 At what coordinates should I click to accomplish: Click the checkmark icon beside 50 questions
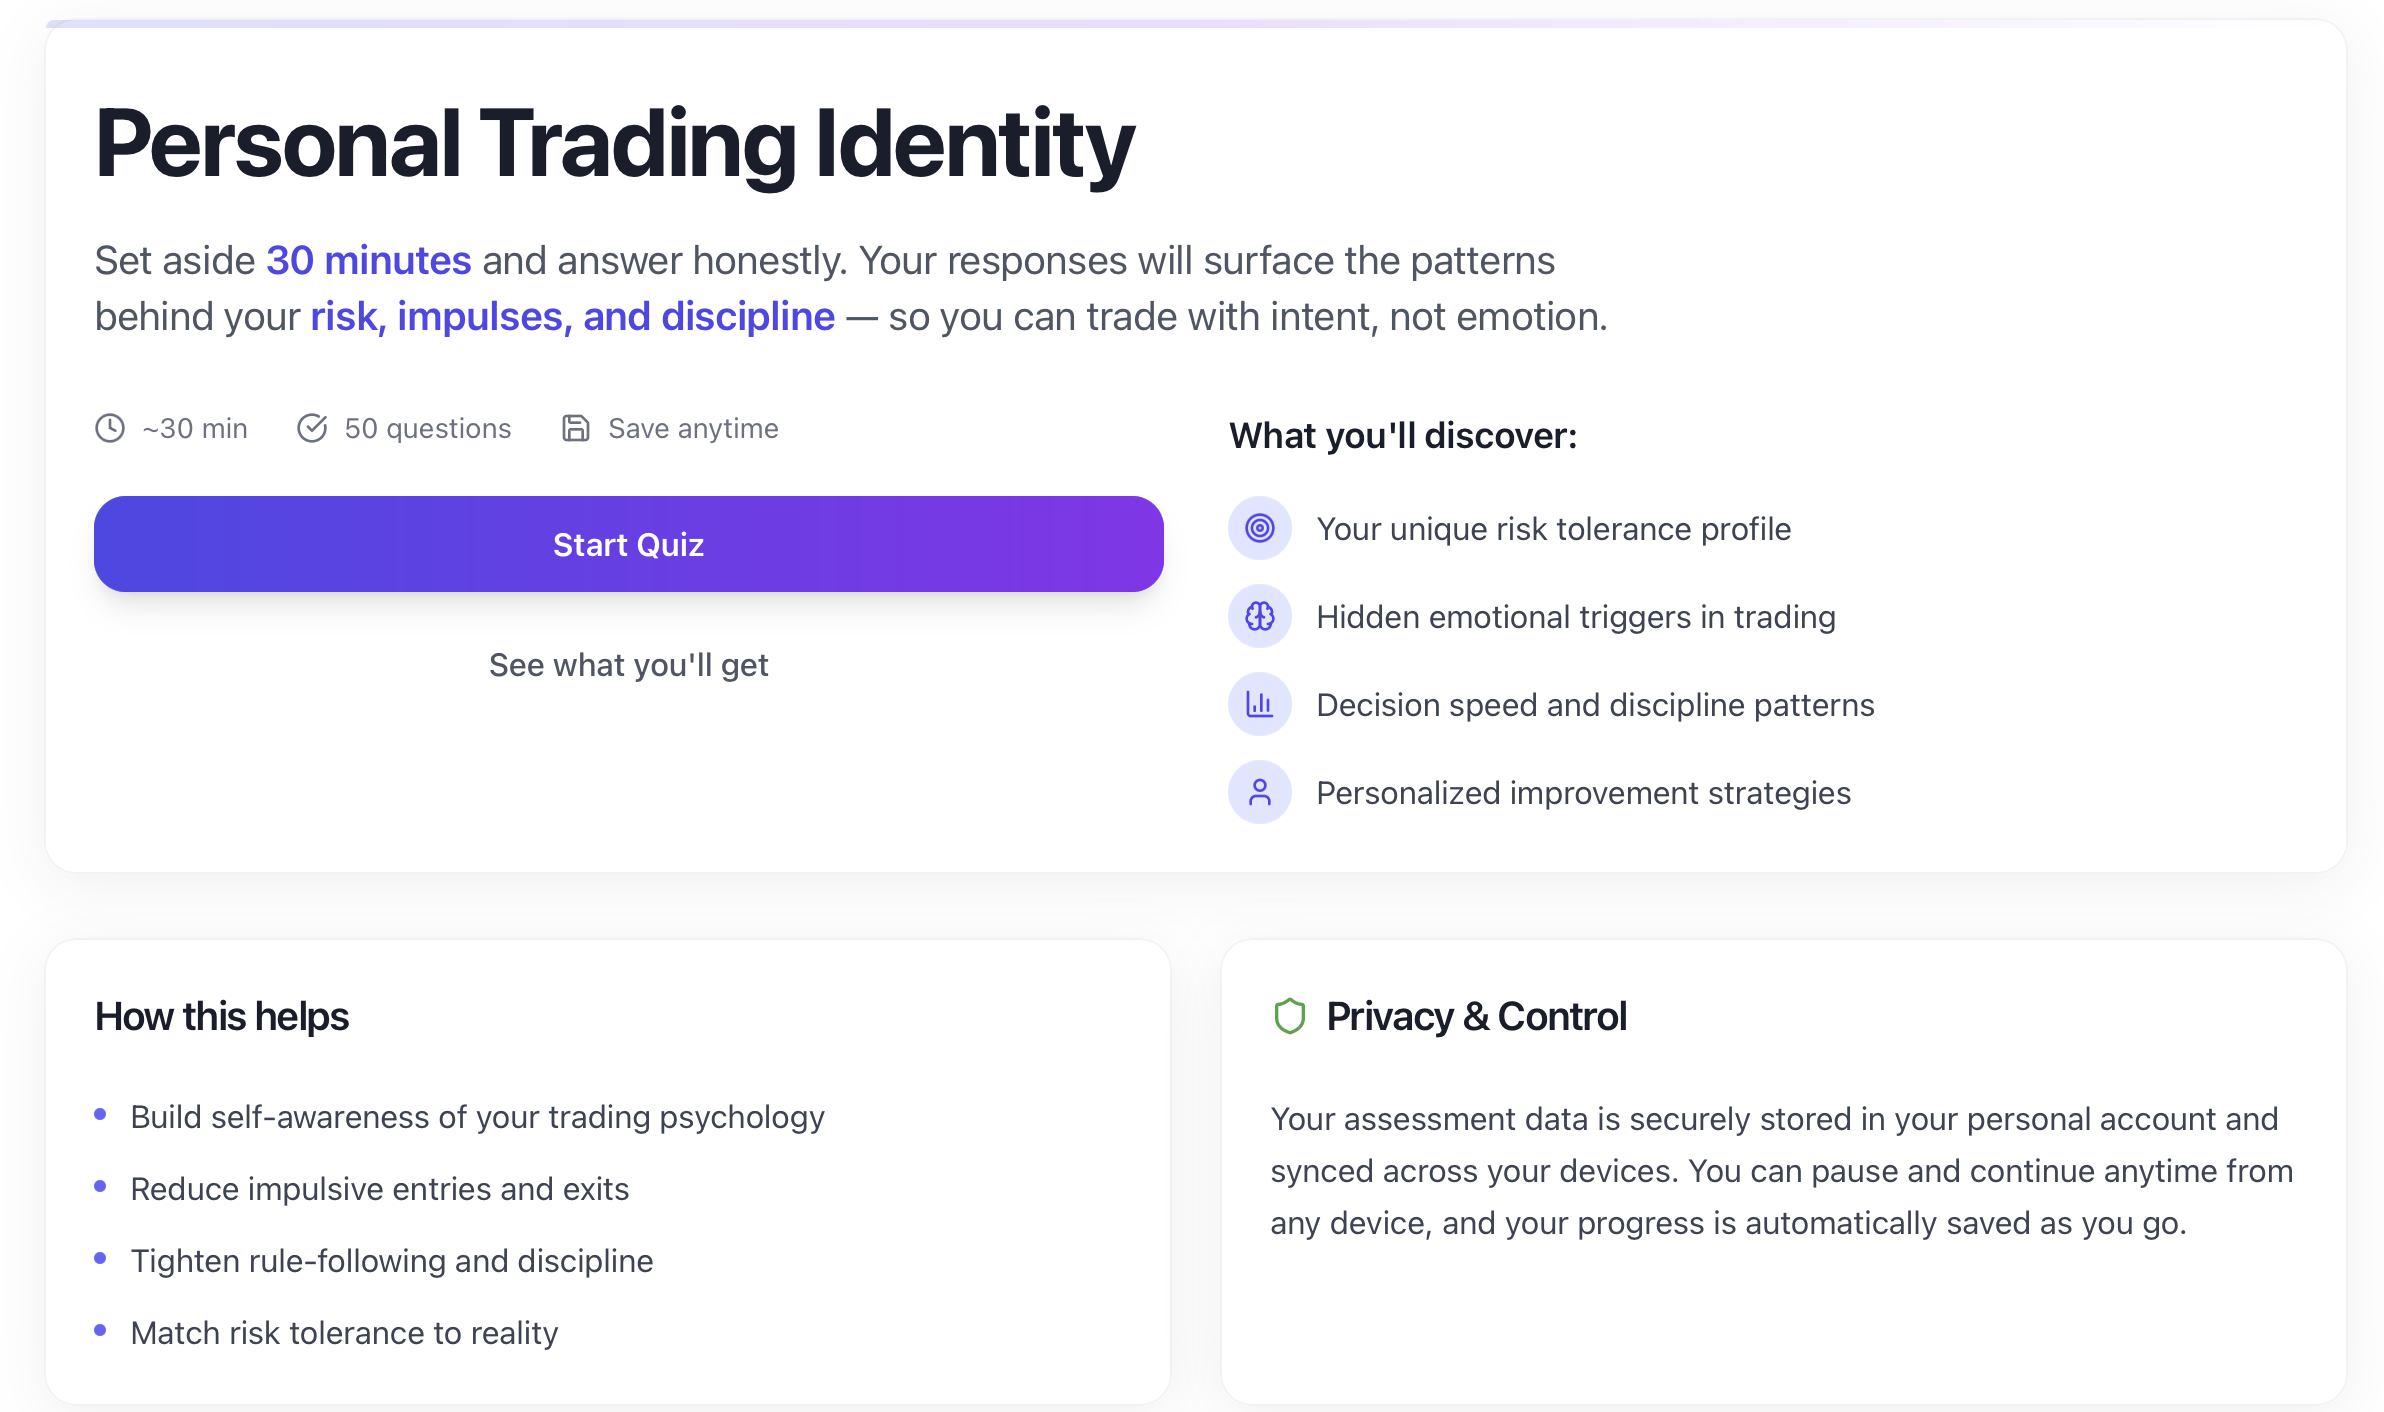[x=312, y=428]
